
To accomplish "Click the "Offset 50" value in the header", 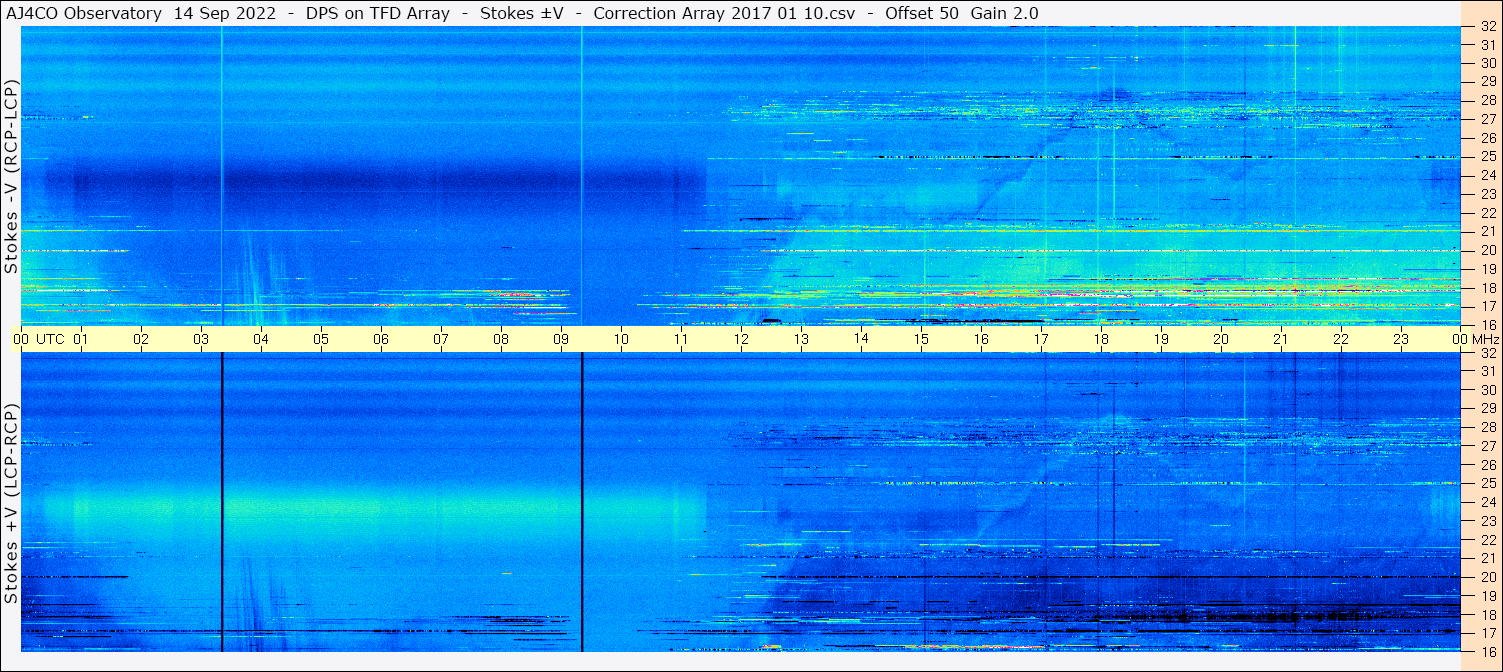I will tap(921, 13).
